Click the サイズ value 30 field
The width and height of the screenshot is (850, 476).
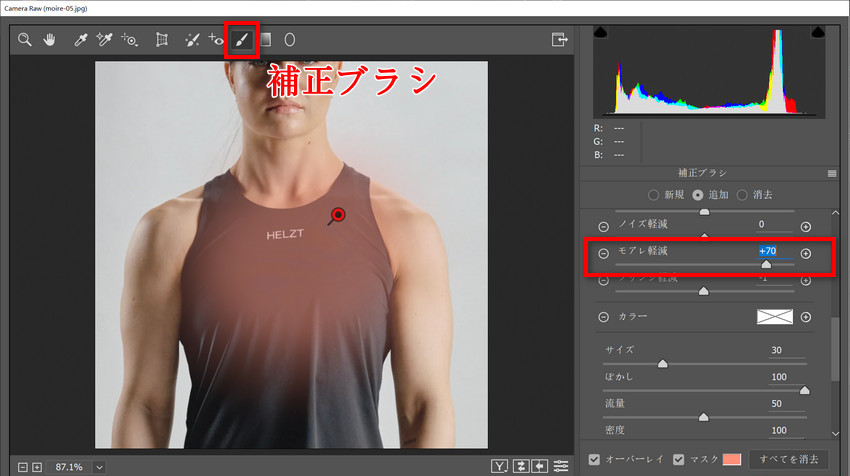point(786,350)
